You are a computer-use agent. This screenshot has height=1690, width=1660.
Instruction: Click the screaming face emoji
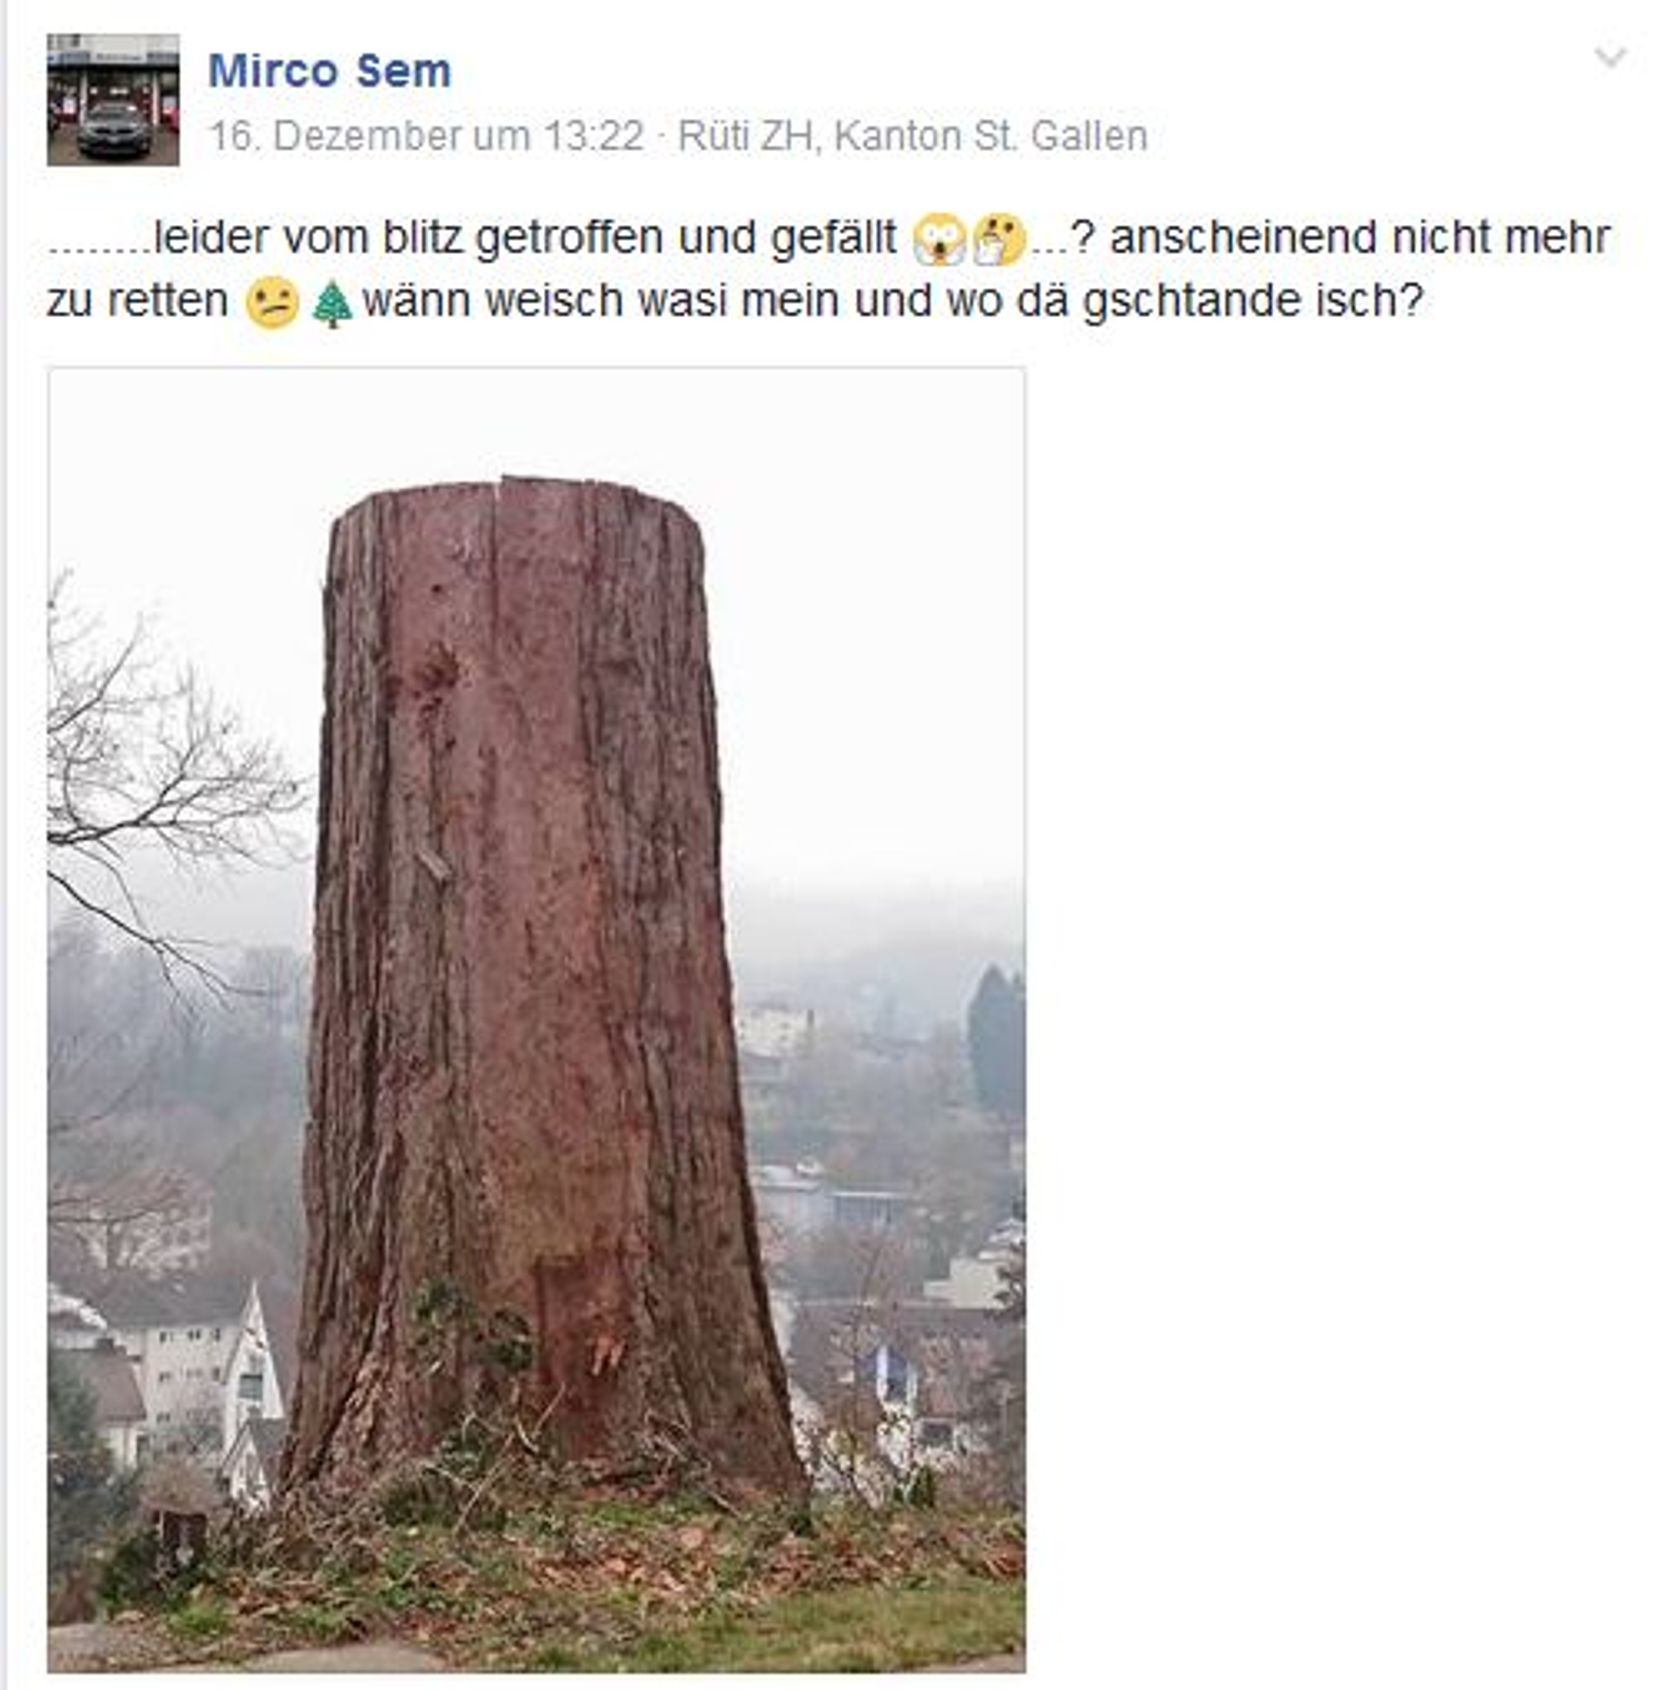[940, 240]
